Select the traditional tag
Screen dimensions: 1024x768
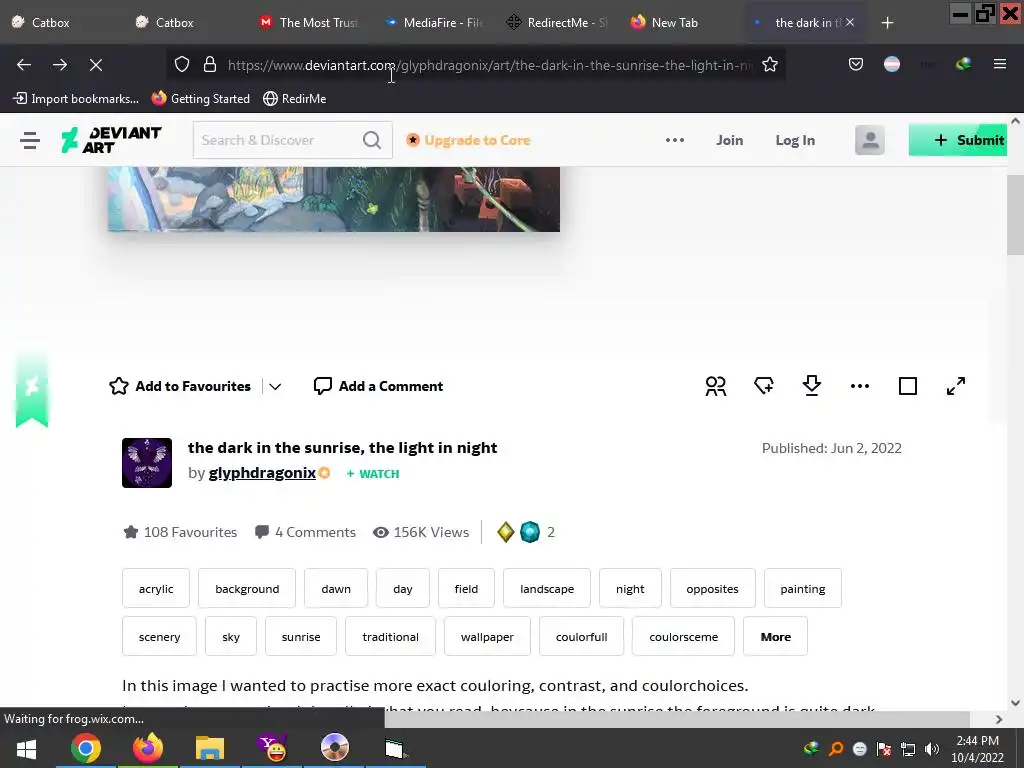(x=391, y=636)
